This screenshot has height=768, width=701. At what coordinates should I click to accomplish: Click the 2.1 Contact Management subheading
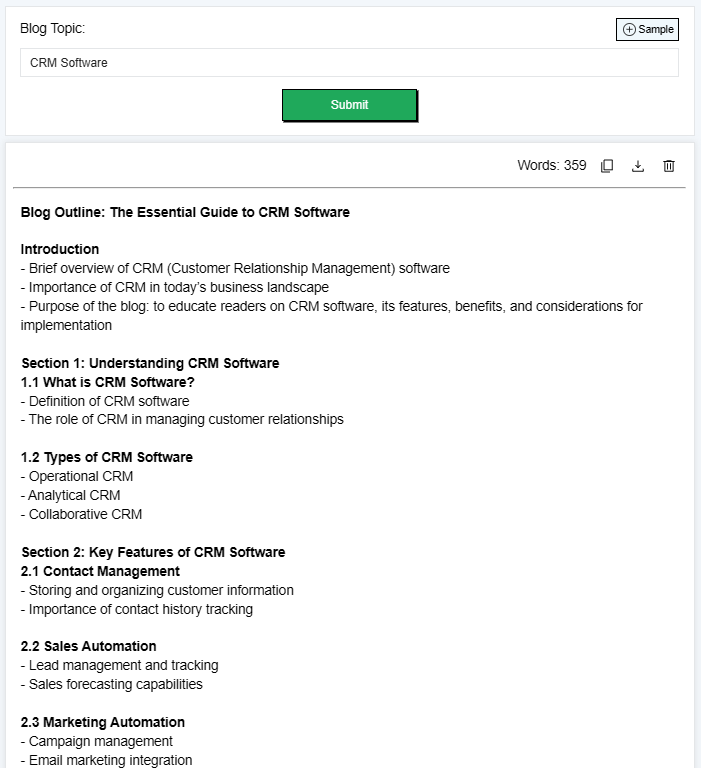pos(100,571)
